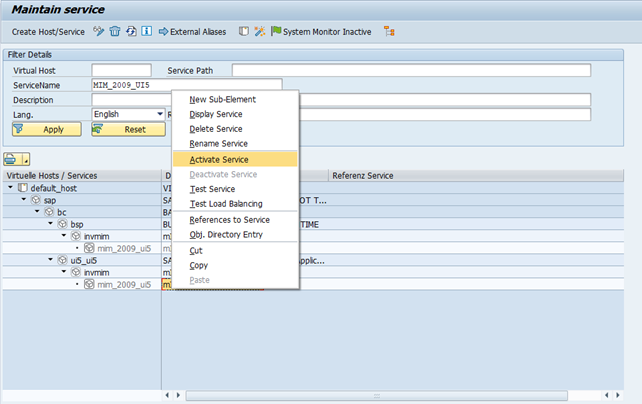Select Delete Service menu entry
This screenshot has height=404, width=642.
coord(215,129)
